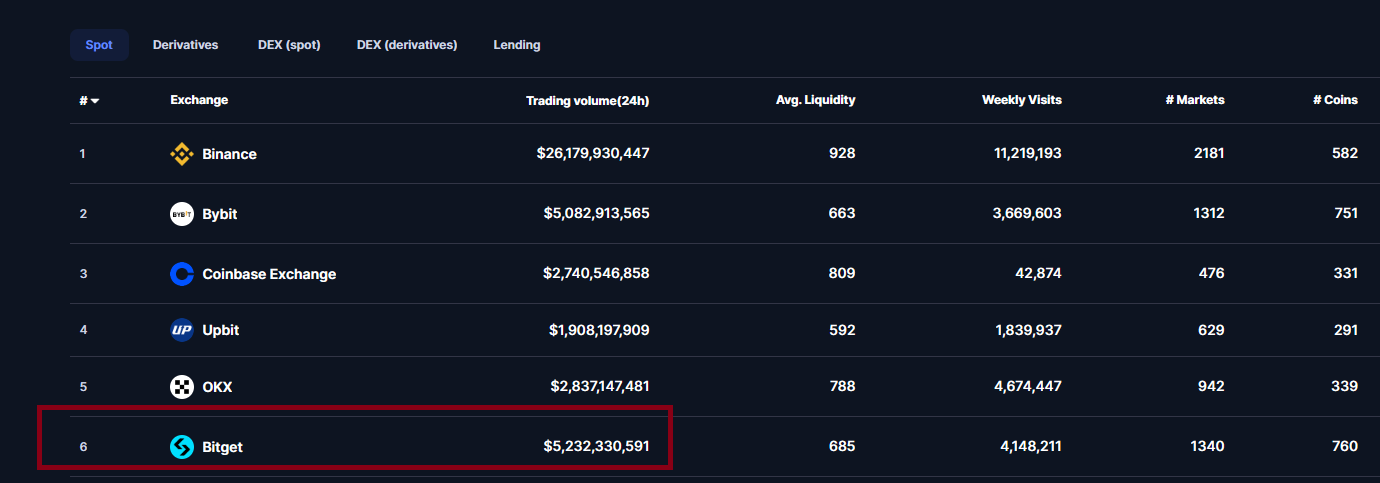Open the Bybit exchange link

[220, 214]
